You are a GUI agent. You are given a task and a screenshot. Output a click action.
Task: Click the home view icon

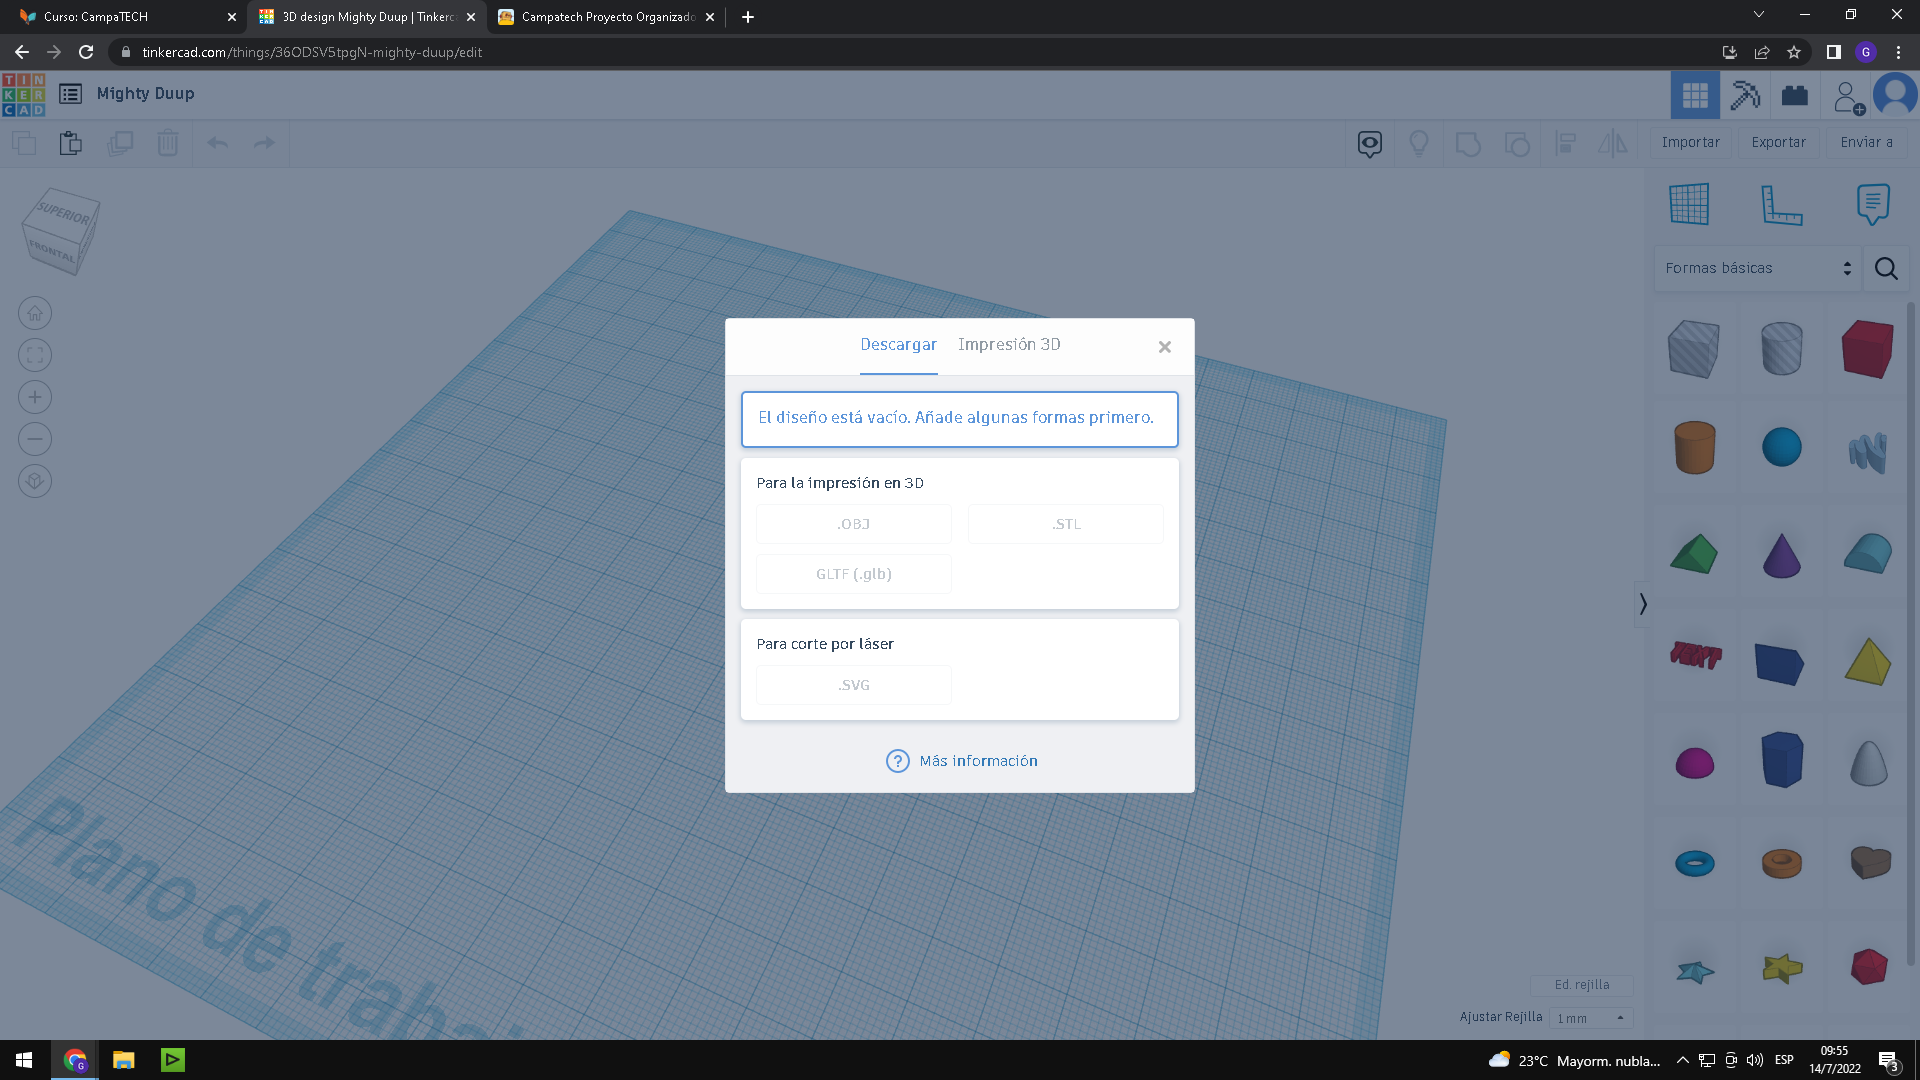pyautogui.click(x=35, y=313)
